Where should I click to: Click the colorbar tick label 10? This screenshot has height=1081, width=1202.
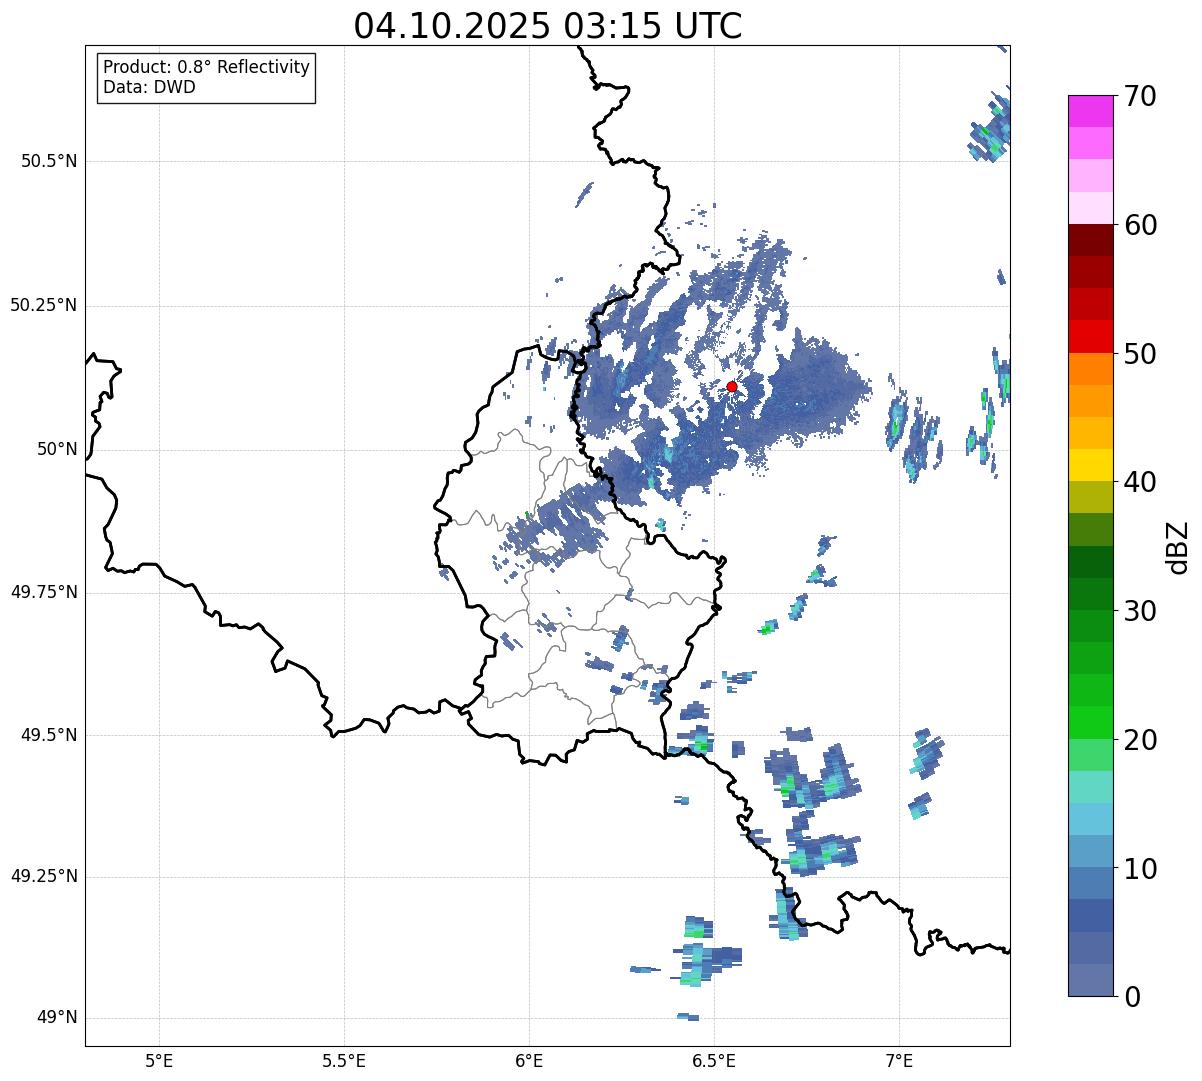tap(1140, 868)
